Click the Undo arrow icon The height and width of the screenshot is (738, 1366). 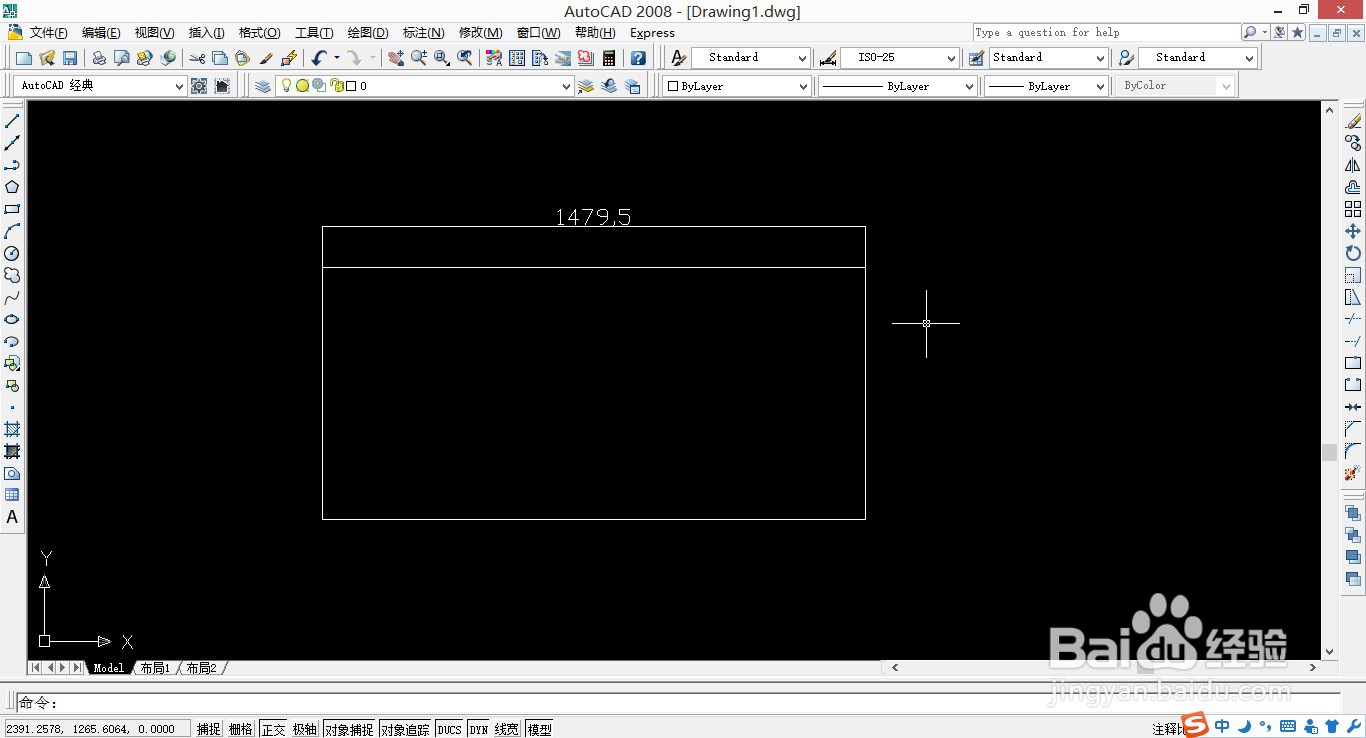319,58
